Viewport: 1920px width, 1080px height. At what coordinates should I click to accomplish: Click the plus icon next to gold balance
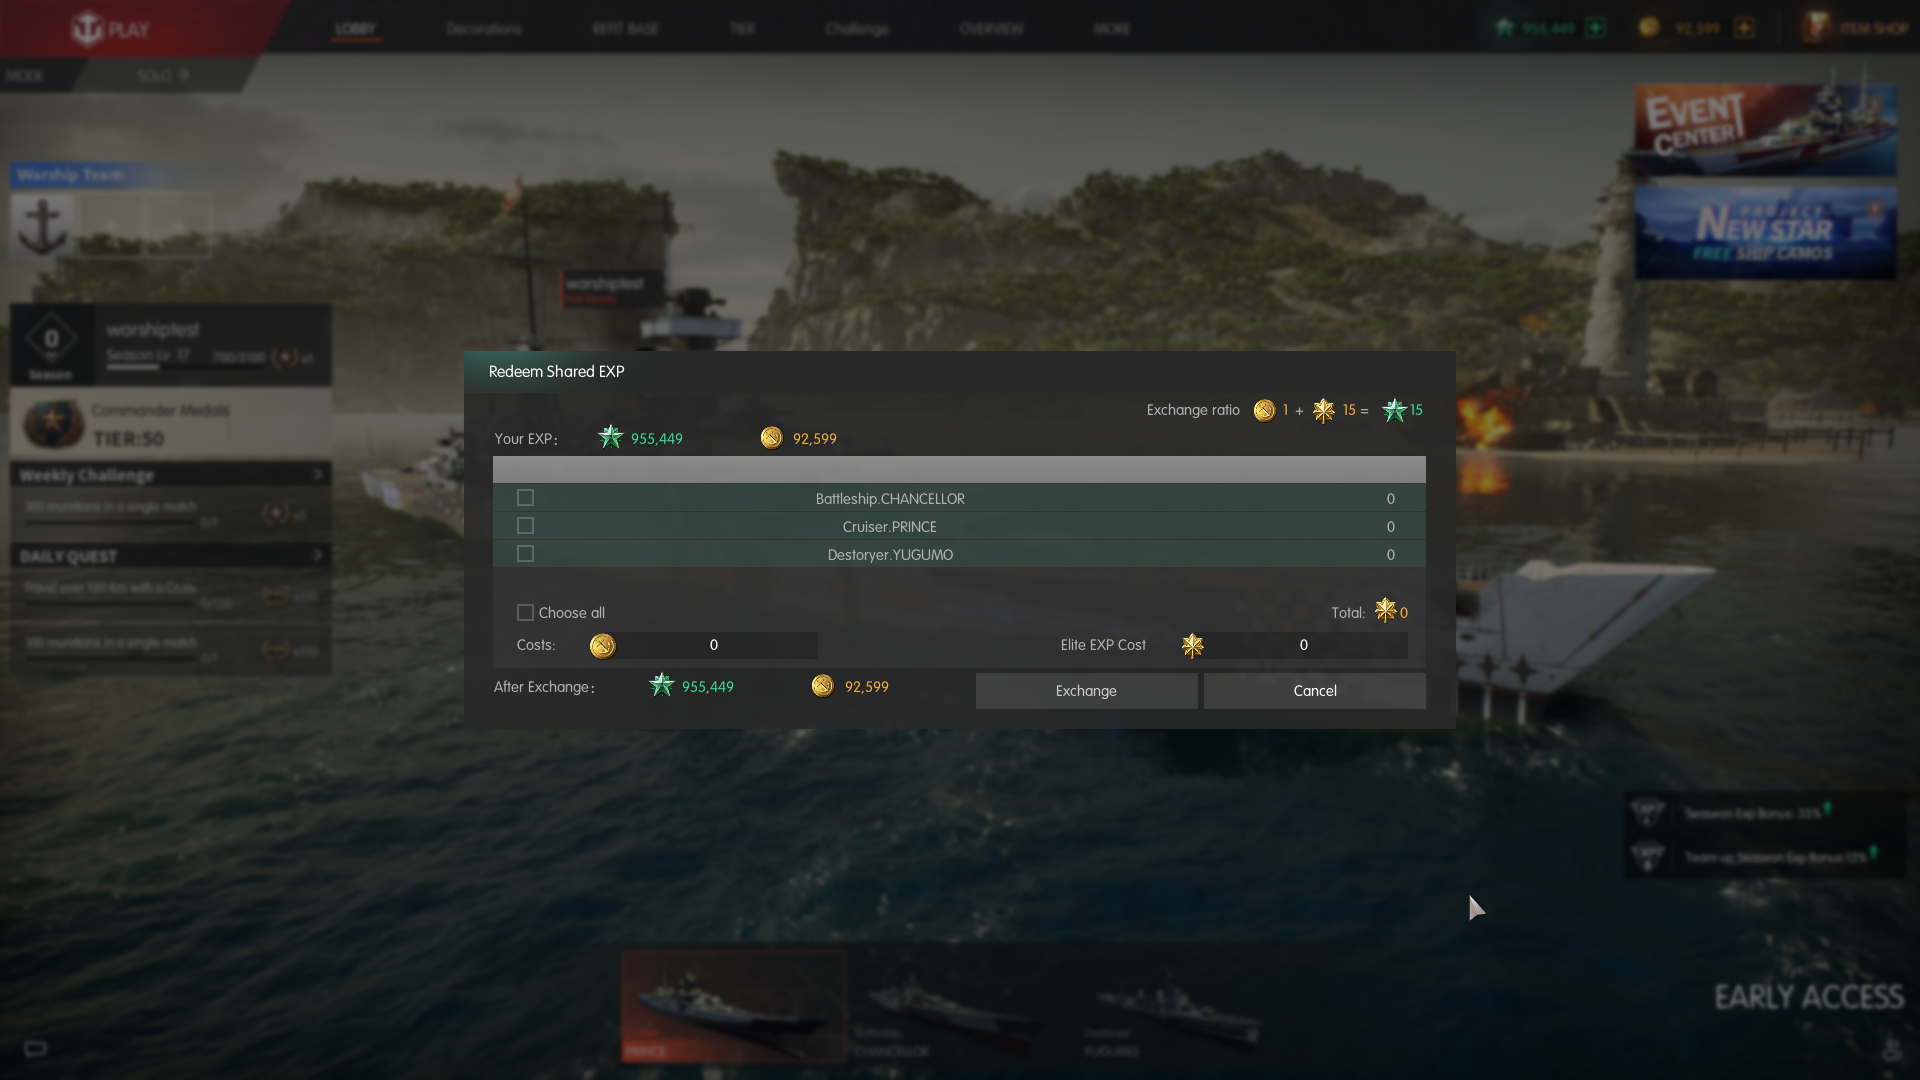[x=1745, y=28]
